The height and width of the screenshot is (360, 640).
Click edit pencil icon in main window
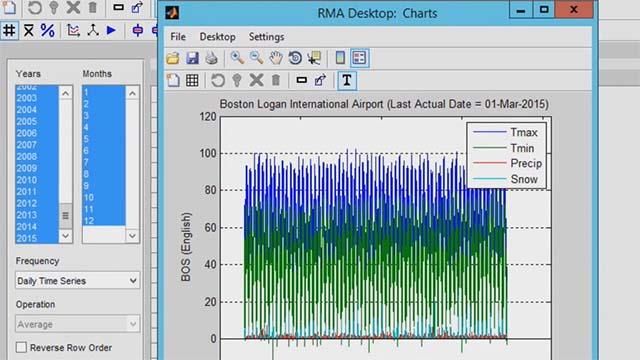(138, 7)
